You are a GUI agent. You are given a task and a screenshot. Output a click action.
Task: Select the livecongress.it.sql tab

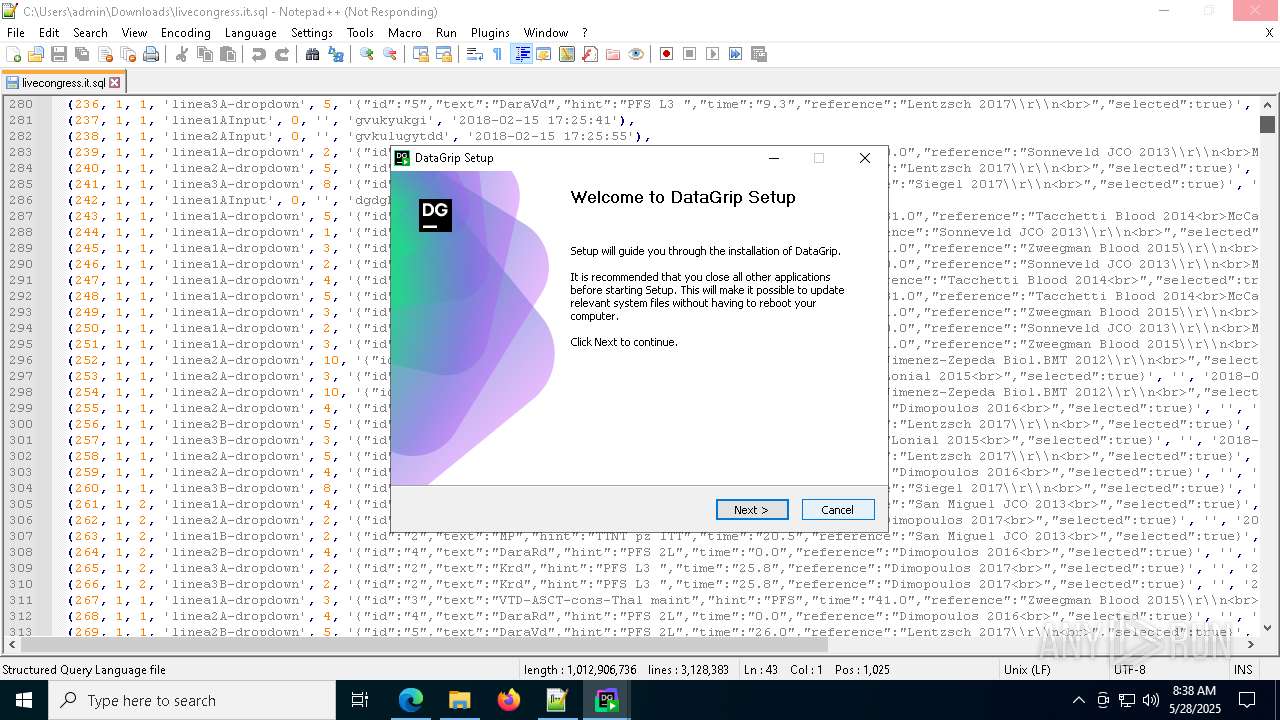(63, 83)
